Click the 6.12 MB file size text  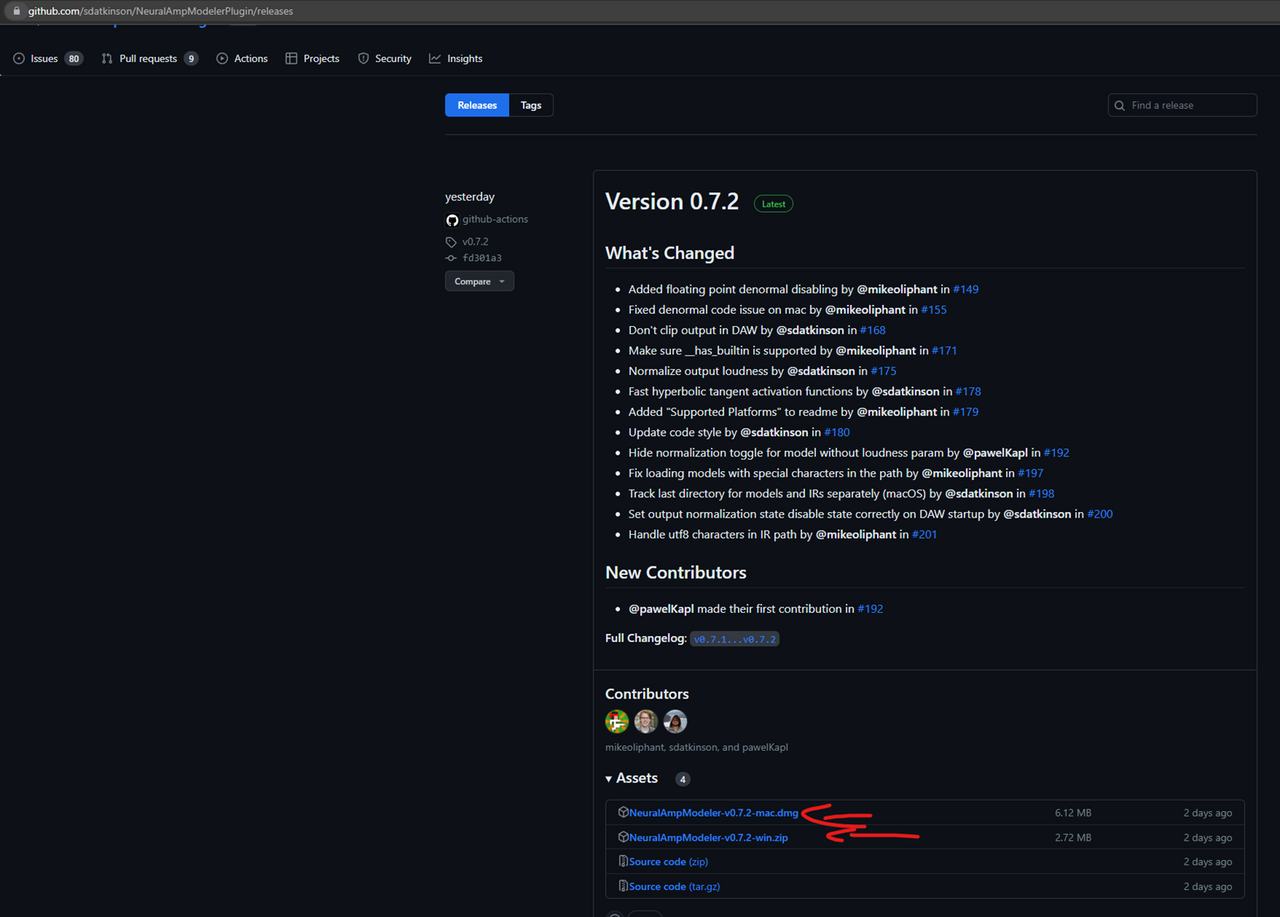tap(1073, 813)
